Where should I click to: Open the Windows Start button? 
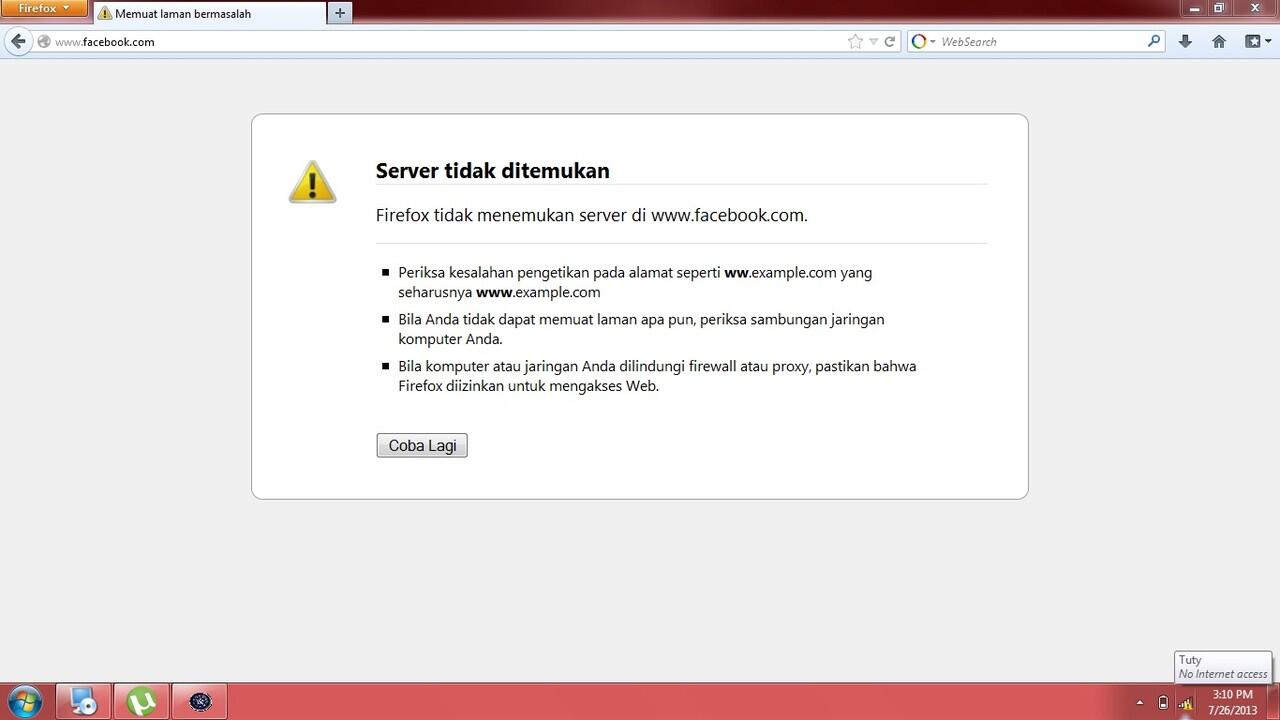tap(24, 702)
